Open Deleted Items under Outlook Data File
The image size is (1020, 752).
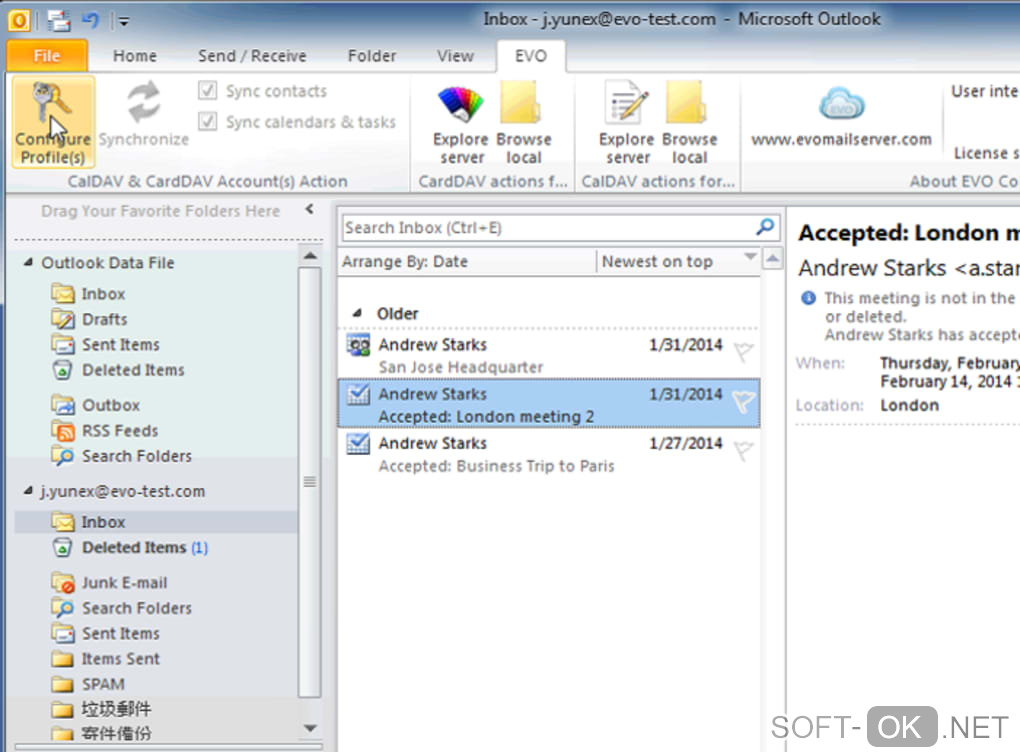[133, 370]
